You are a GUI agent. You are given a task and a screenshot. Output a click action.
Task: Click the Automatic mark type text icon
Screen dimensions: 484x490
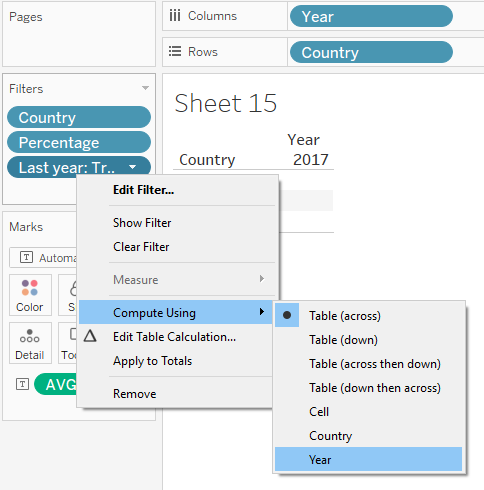pyautogui.click(x=26, y=257)
